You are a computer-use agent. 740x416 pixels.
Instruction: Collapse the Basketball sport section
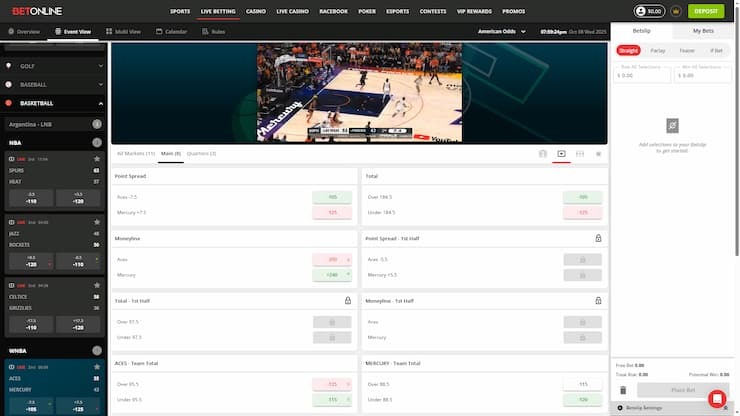point(100,103)
